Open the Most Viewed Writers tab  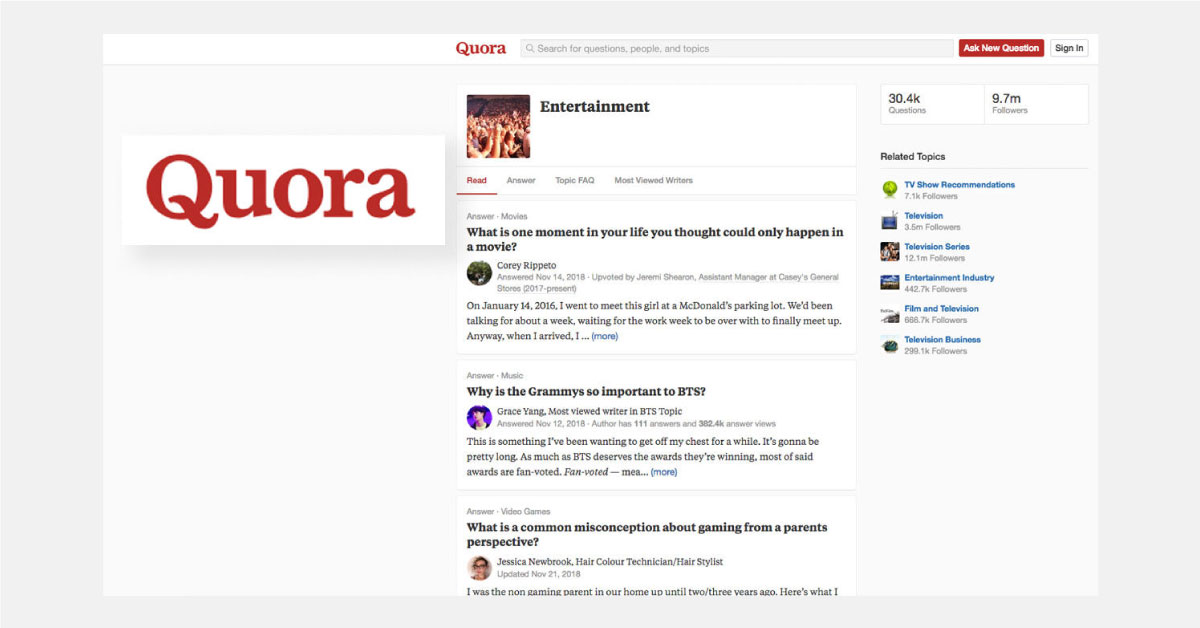653,181
